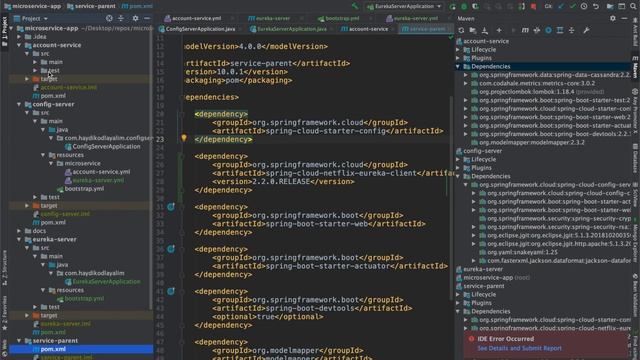Collapse all in Project panel
Viewport: 640px width, 360px height.
click(x=121, y=18)
